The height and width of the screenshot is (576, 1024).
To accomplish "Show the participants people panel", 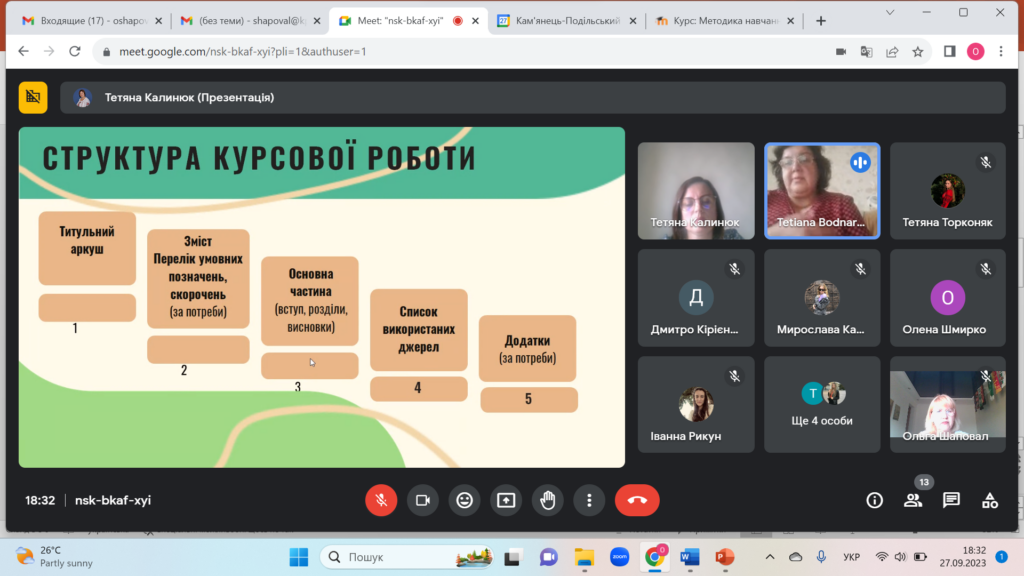I will point(913,500).
